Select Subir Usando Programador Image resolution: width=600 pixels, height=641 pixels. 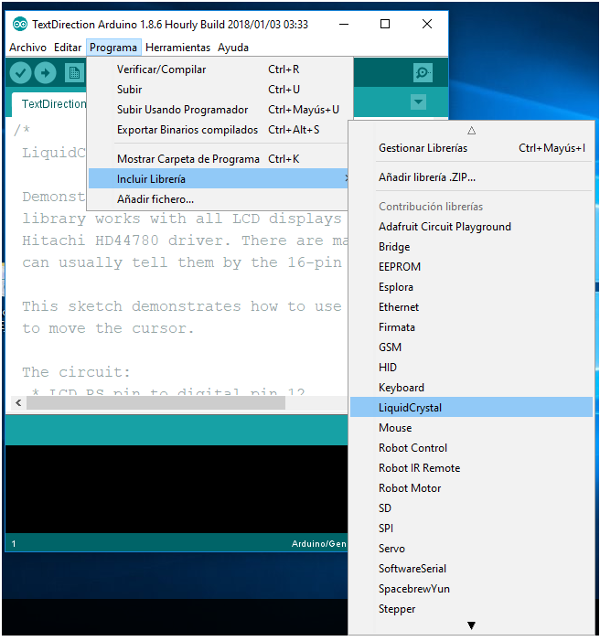point(218,110)
